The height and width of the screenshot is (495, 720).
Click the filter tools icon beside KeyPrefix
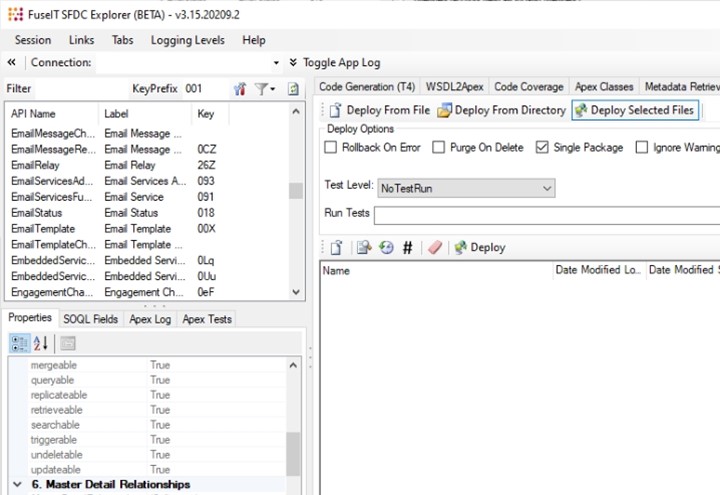pyautogui.click(x=240, y=89)
